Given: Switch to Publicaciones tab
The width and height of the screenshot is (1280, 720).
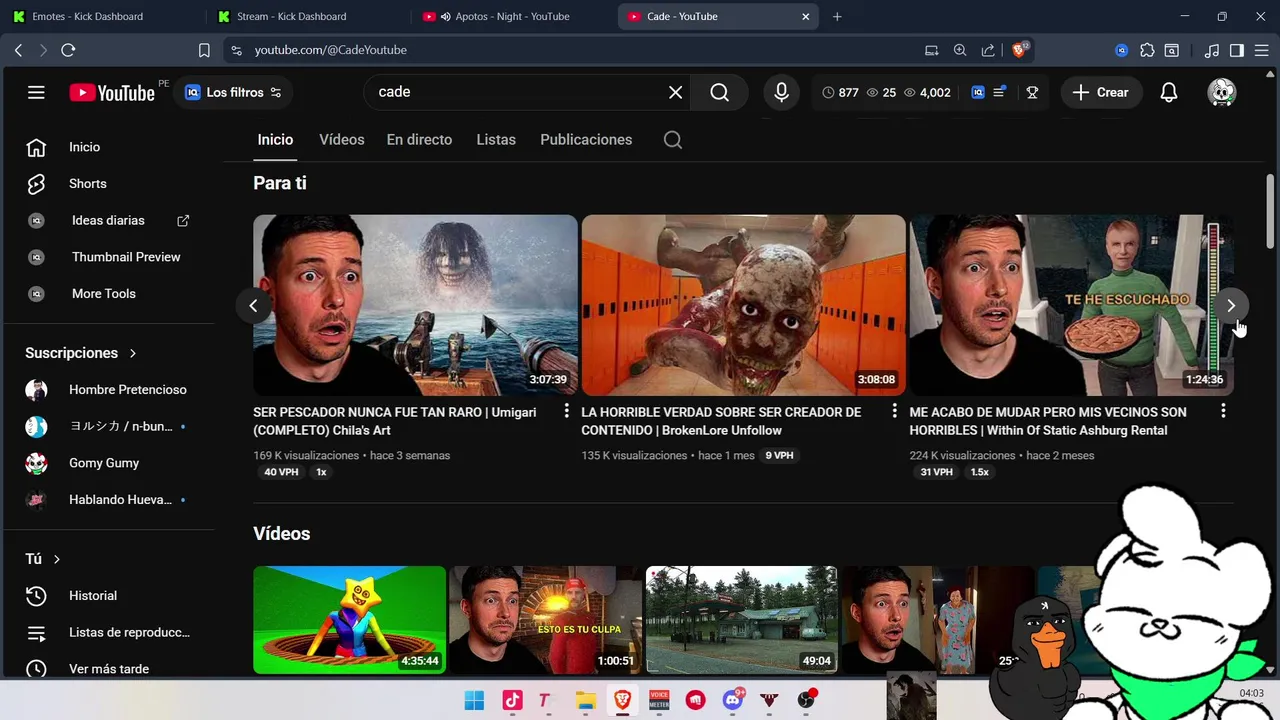Looking at the screenshot, I should pos(586,140).
